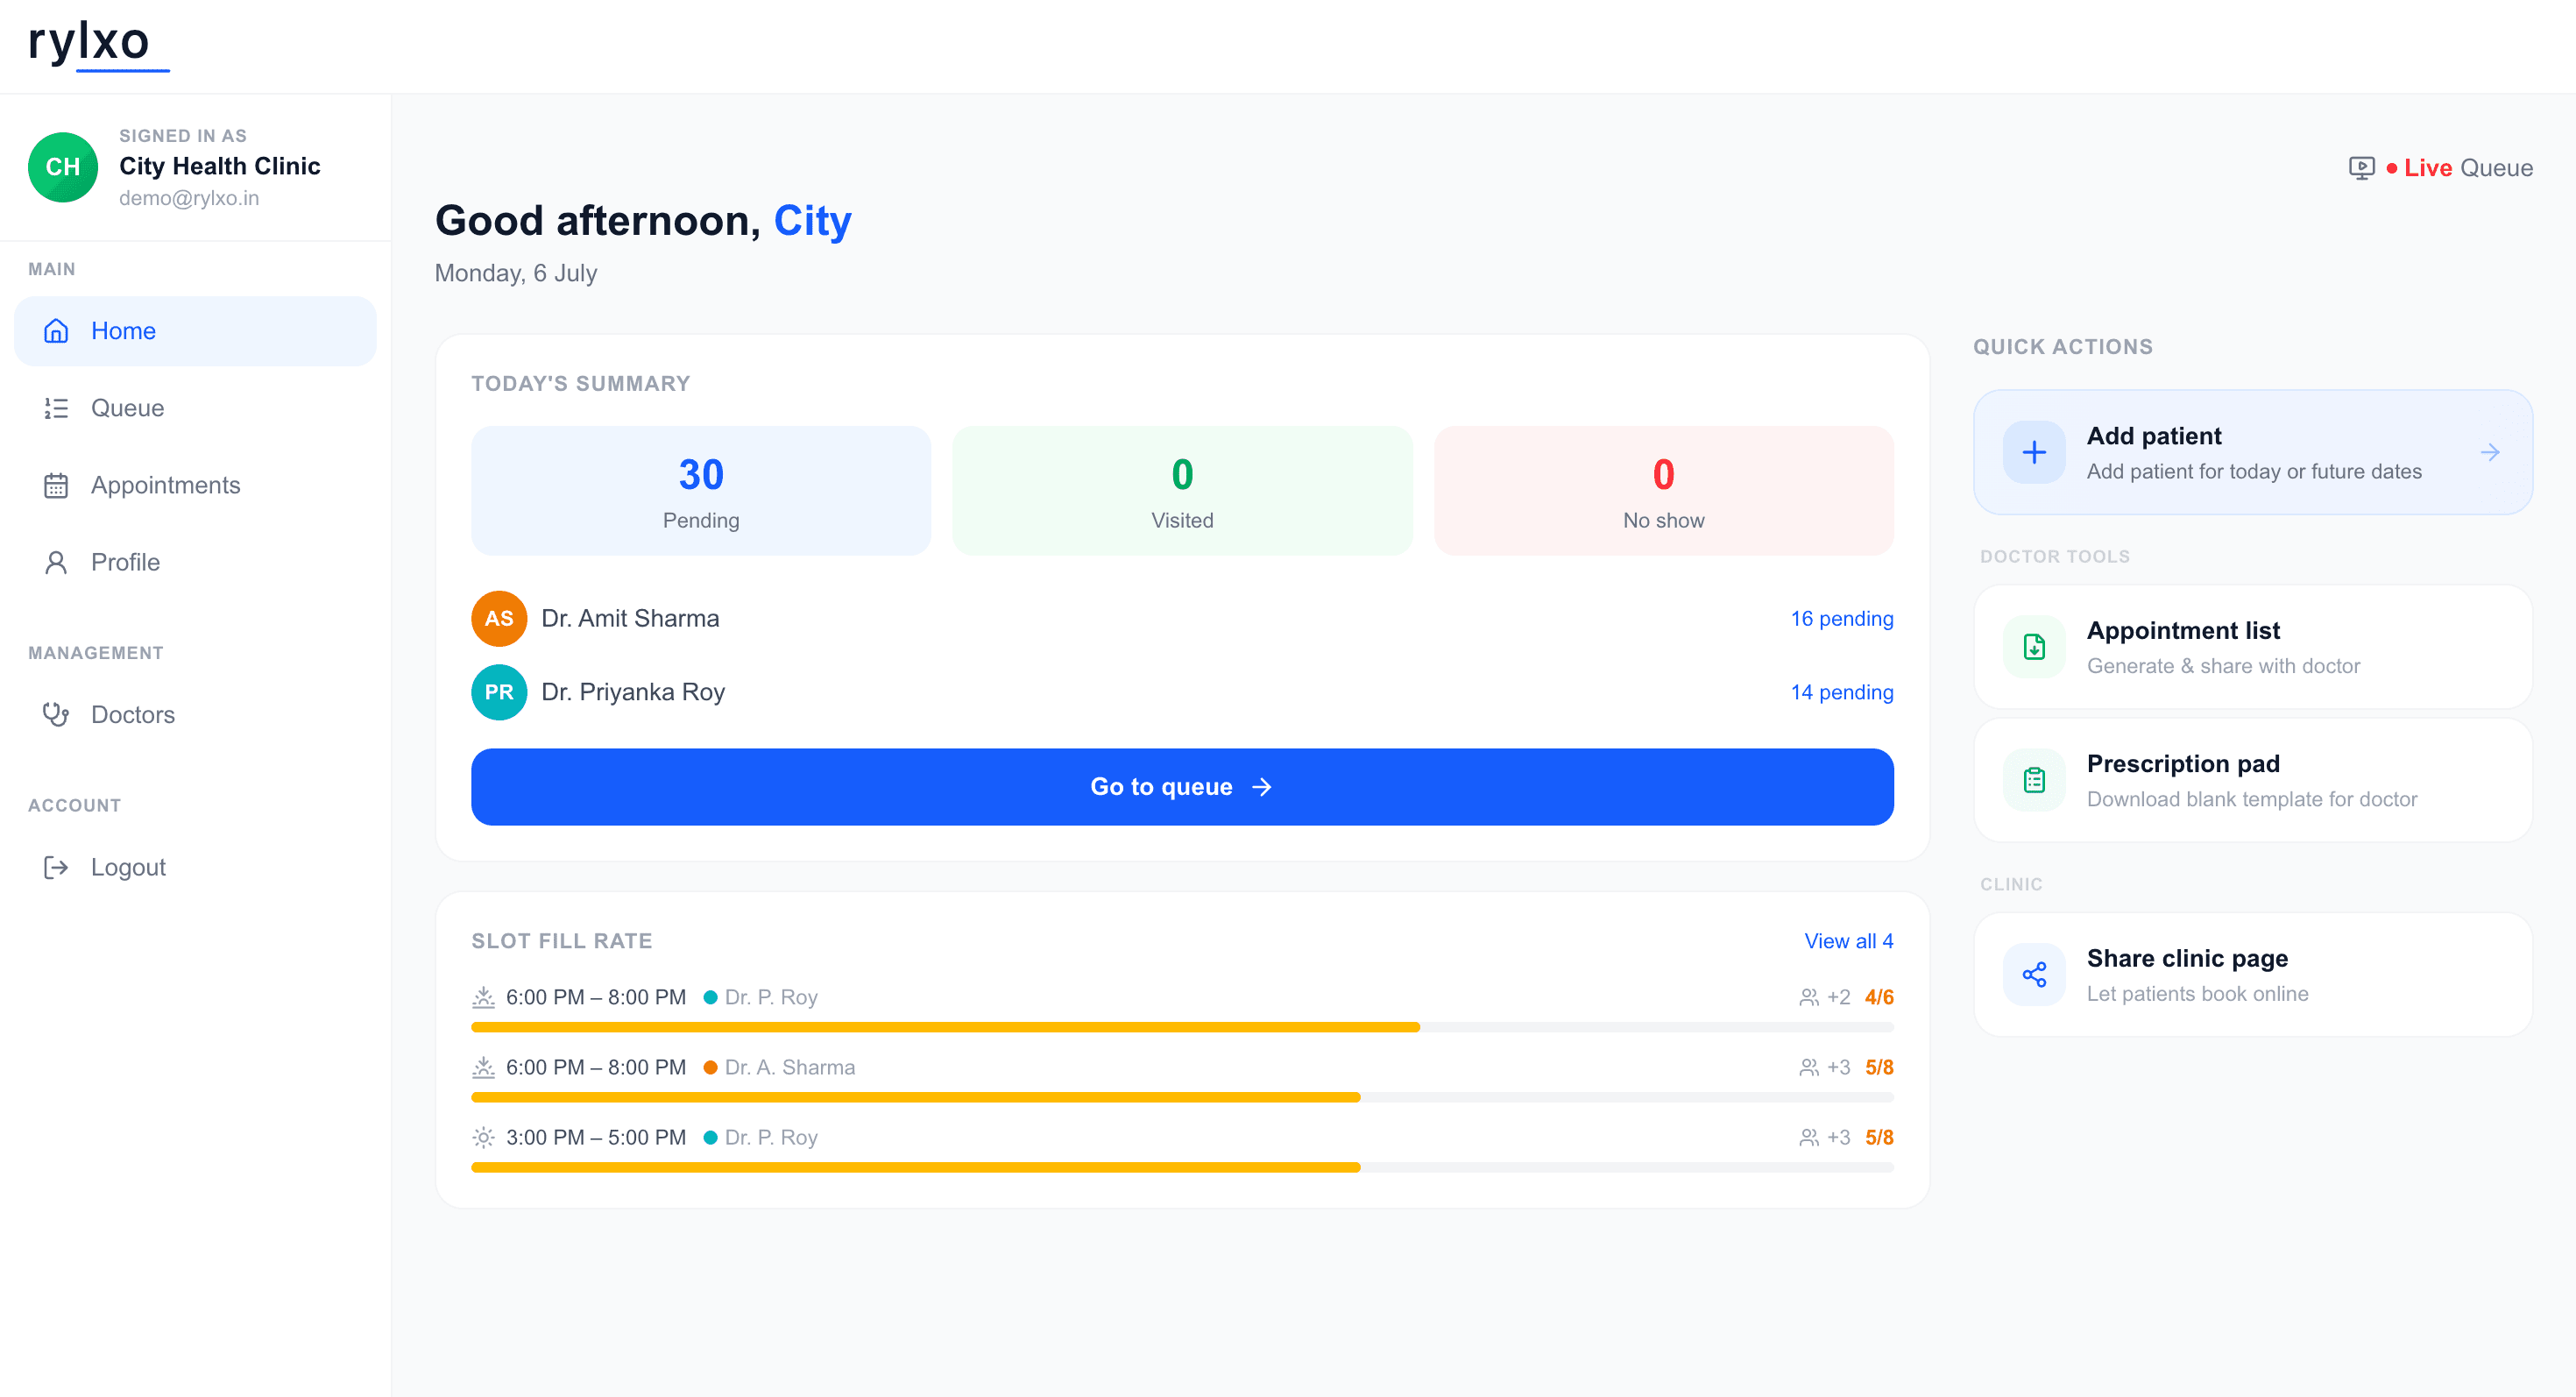Click the Monday, 6 July date text
The width and height of the screenshot is (2576, 1397).
pyautogui.click(x=516, y=273)
